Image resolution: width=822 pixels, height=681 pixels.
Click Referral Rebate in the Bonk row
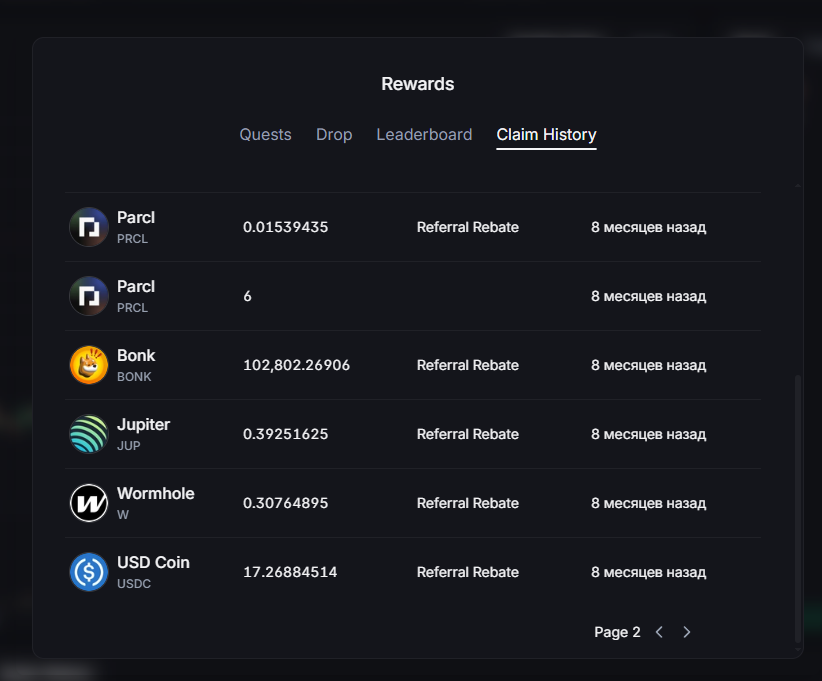pyautogui.click(x=468, y=365)
